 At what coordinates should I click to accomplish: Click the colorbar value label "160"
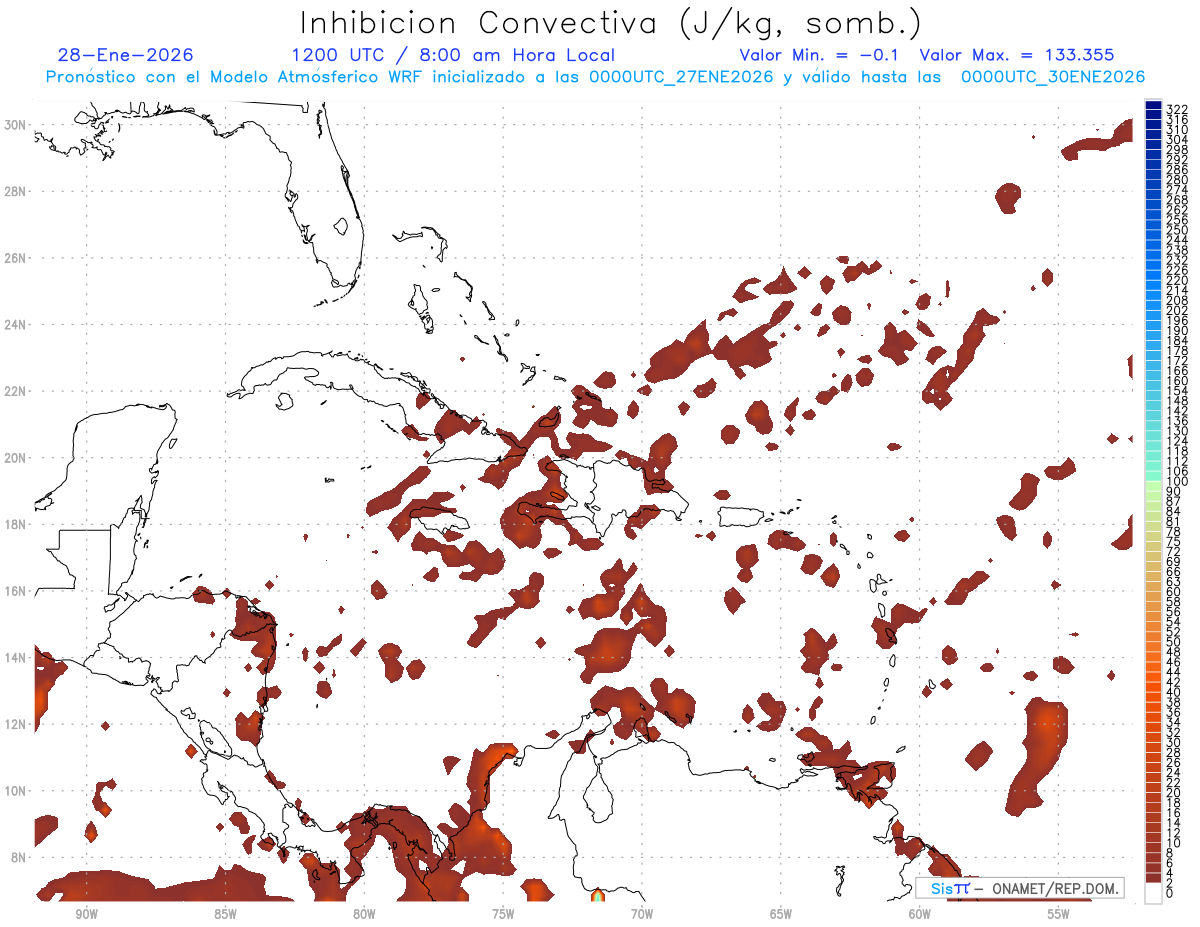pyautogui.click(x=1176, y=381)
